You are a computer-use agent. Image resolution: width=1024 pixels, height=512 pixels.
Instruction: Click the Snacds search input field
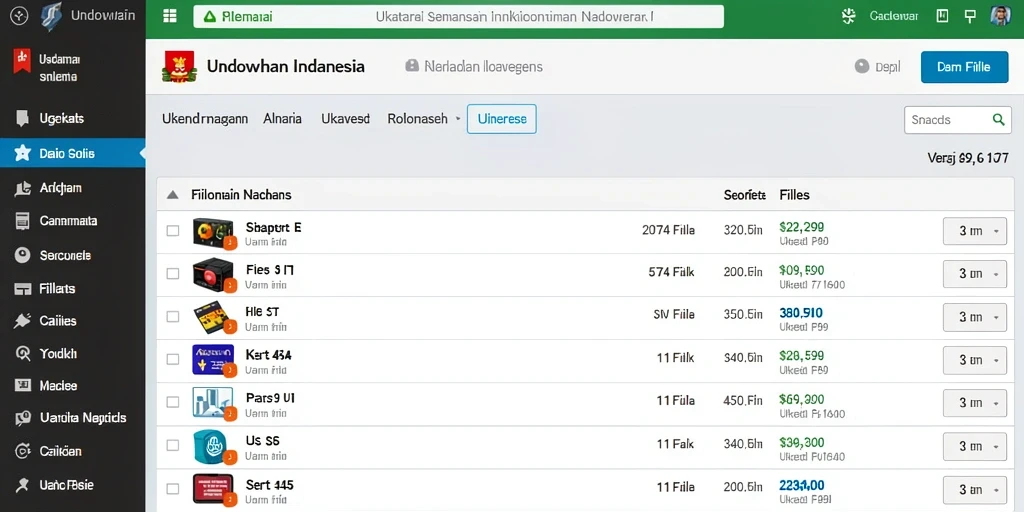(x=957, y=120)
